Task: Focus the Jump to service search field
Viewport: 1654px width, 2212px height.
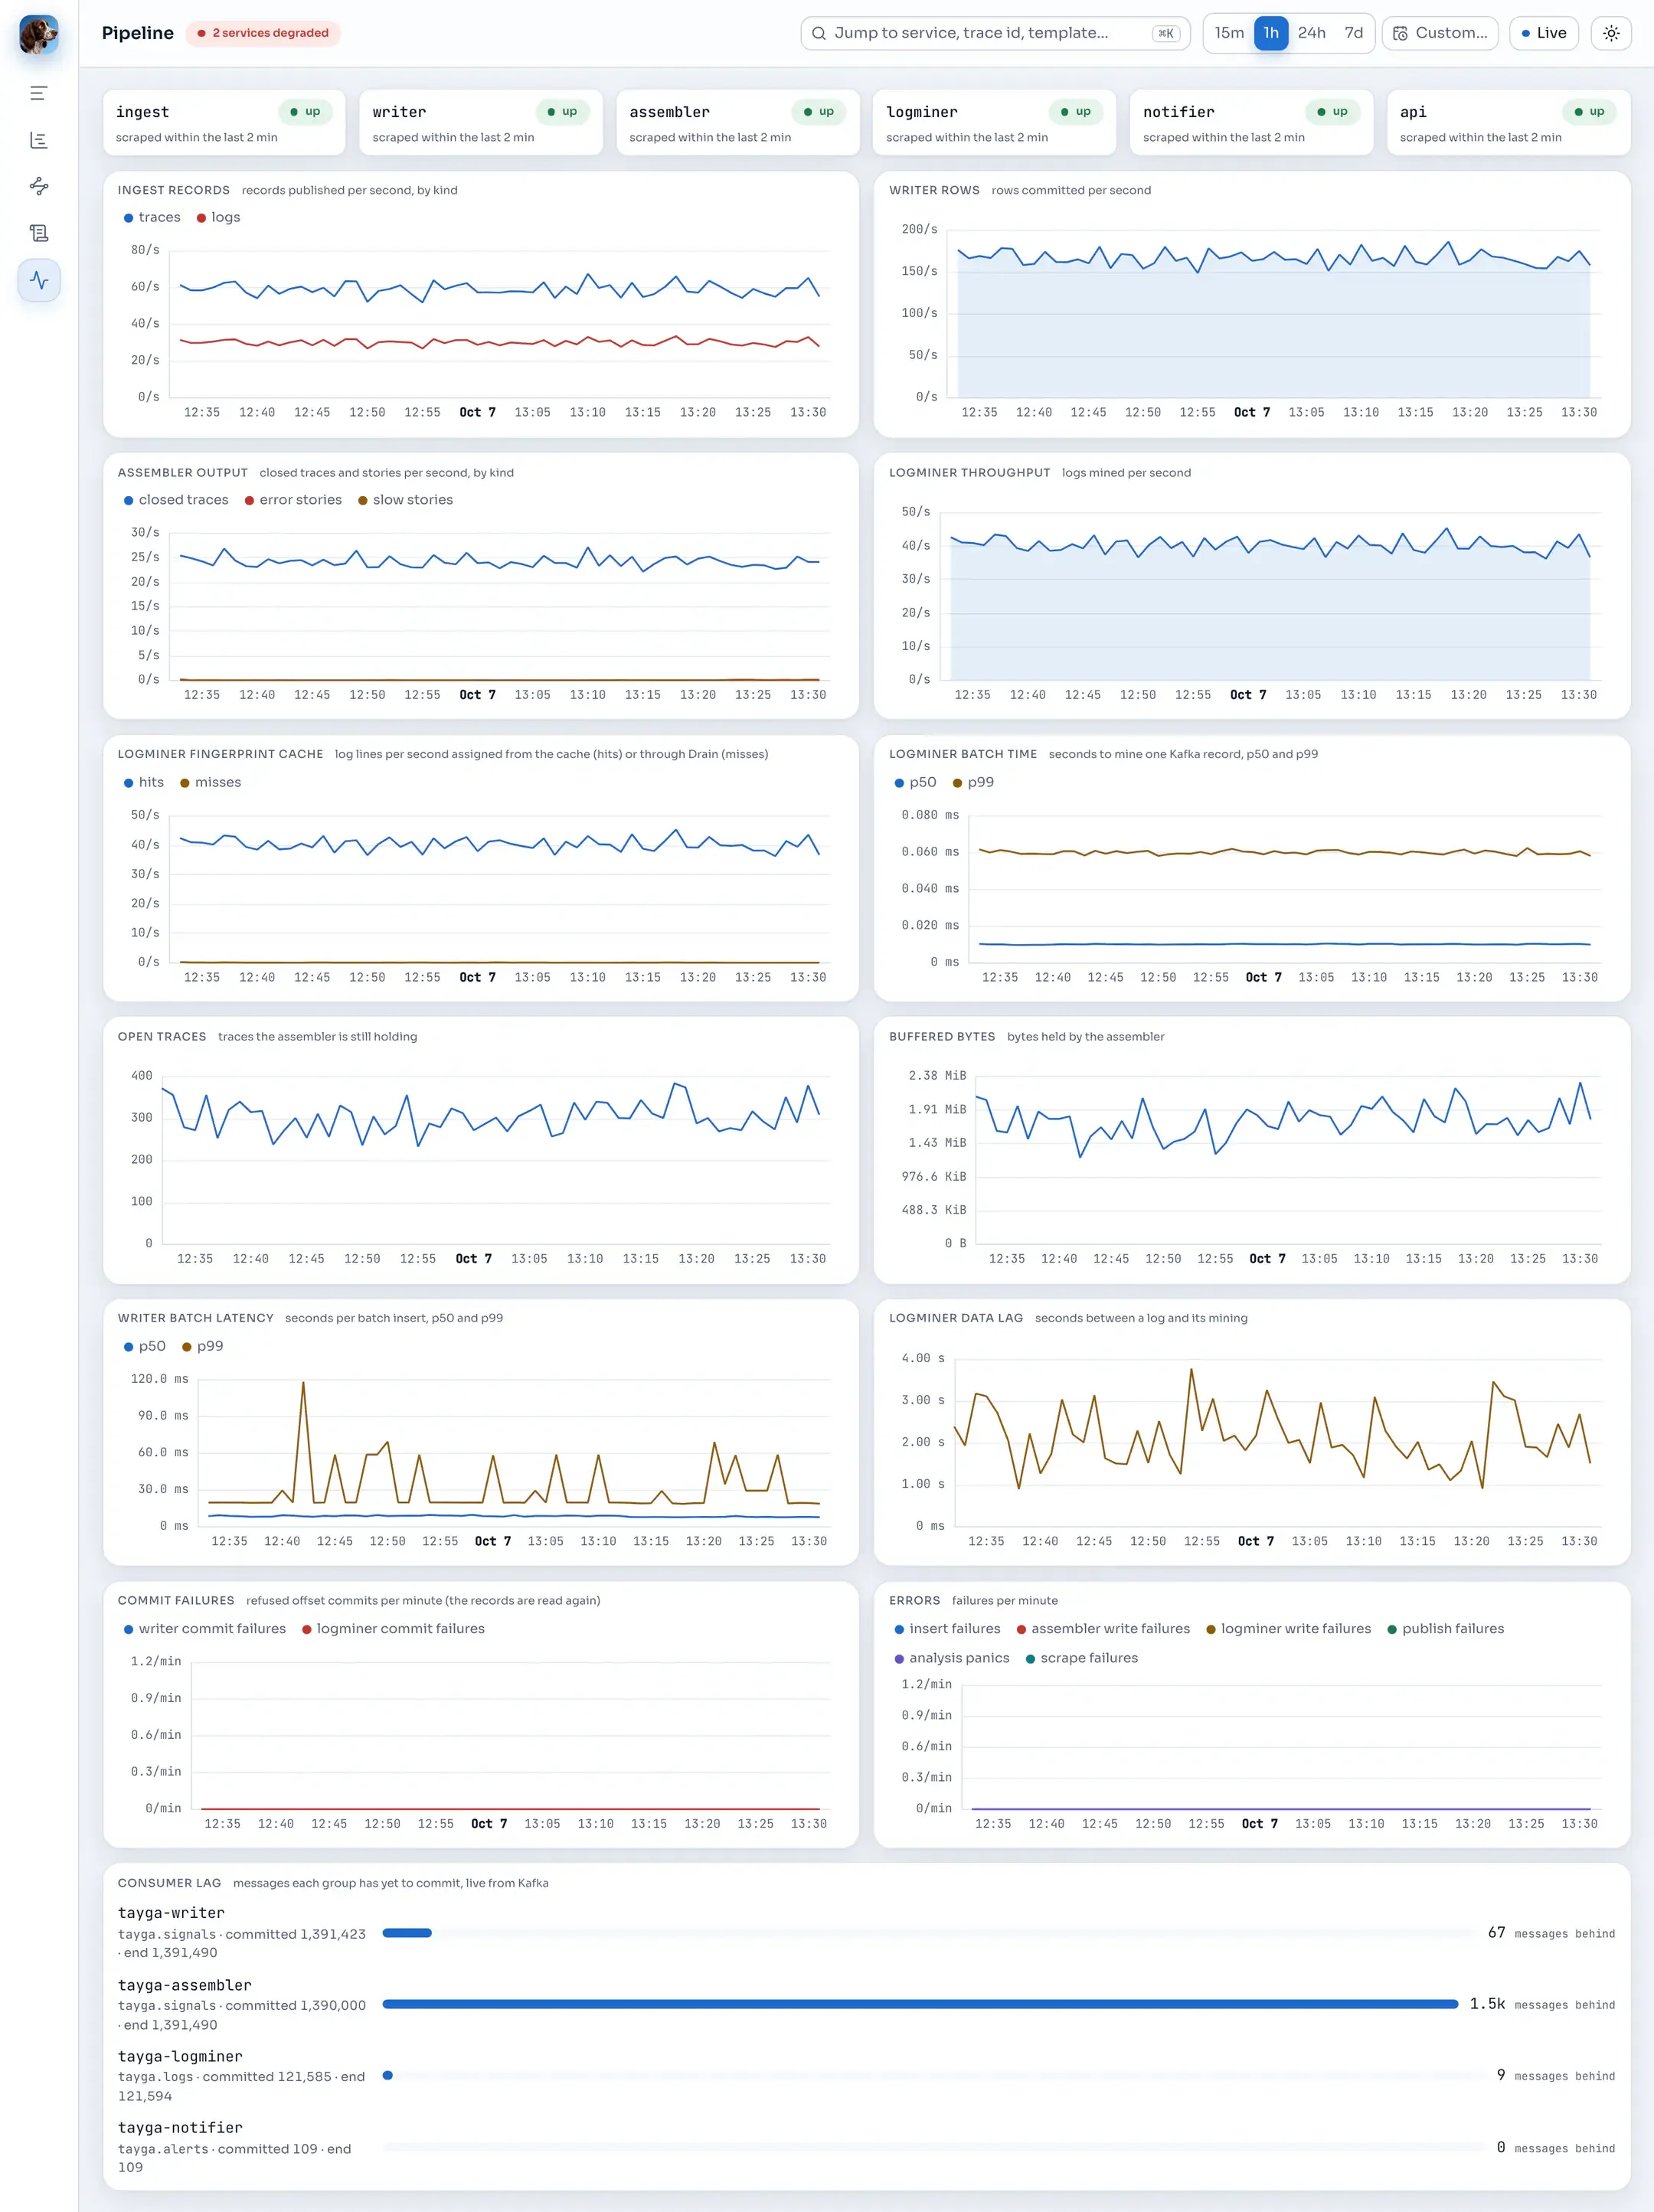Action: (x=995, y=33)
